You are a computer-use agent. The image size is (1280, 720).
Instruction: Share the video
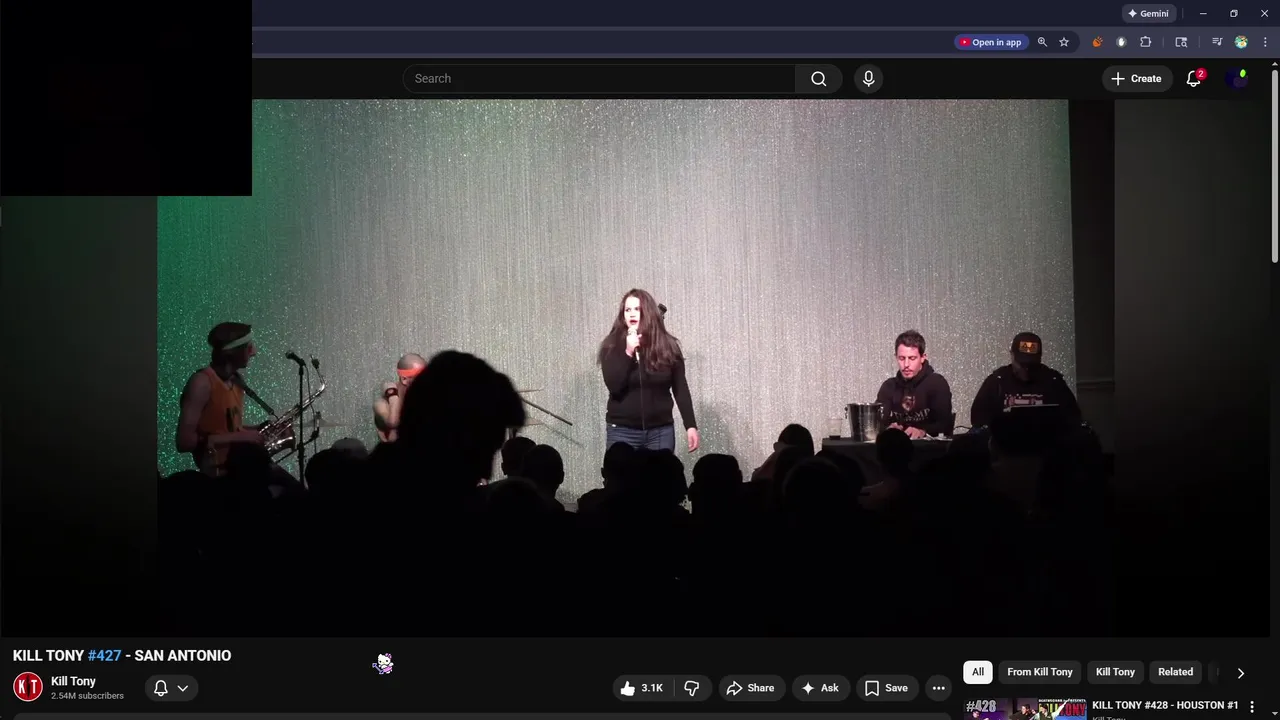[x=750, y=688]
